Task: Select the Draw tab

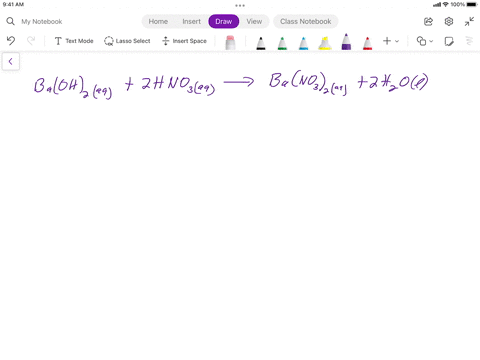Action: click(x=224, y=21)
